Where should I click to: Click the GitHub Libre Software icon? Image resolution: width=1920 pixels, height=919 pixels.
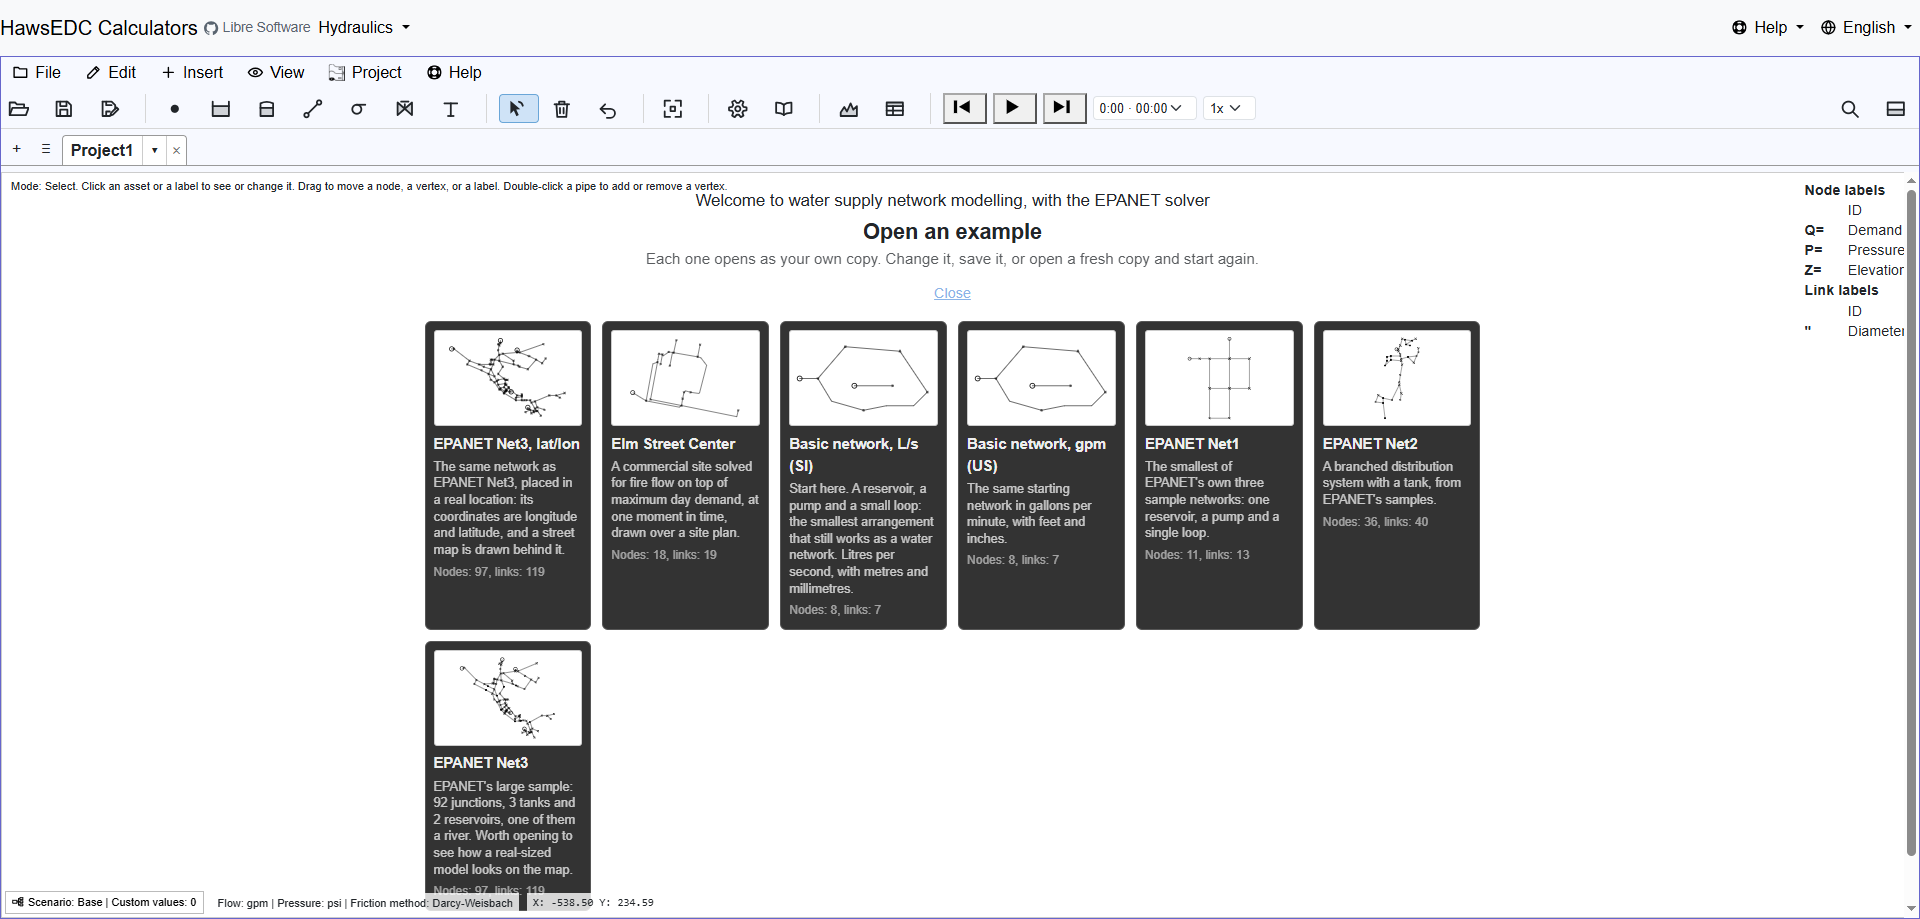point(211,28)
